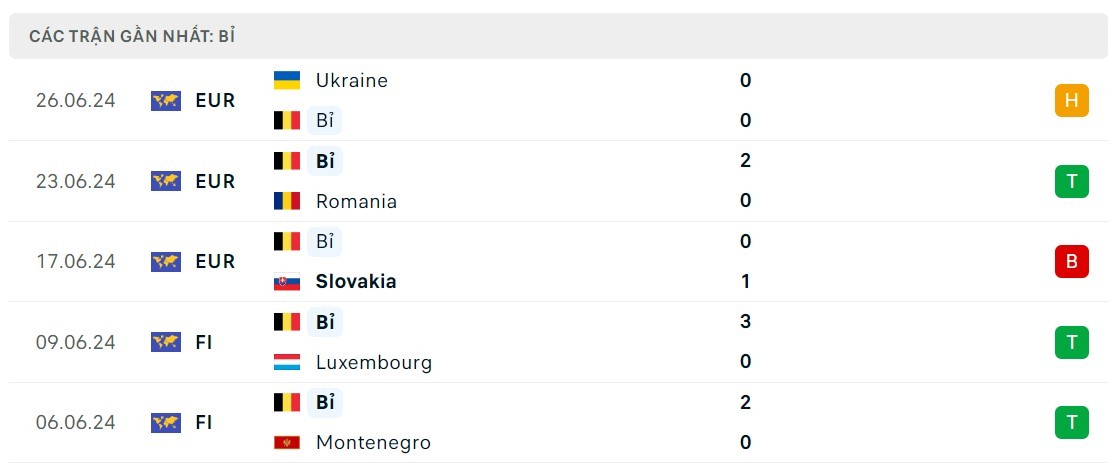Open the Slovakia team link
1109x463 pixels.
point(356,281)
